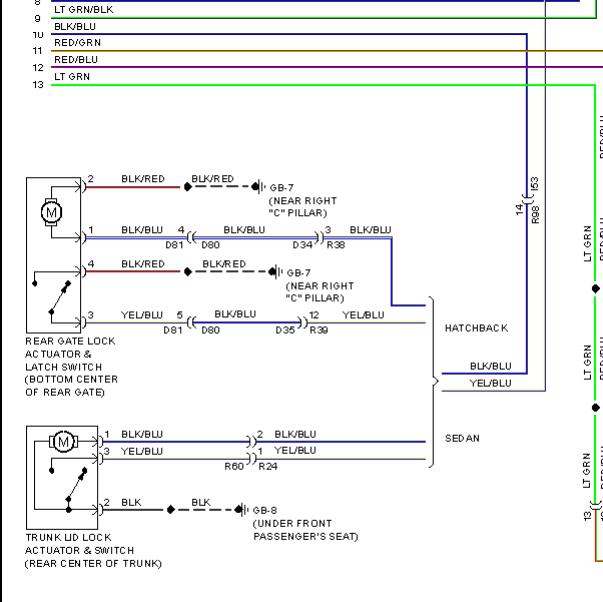The width and height of the screenshot is (603, 602).
Task: Click the BLK/BLU label beside R24 pin 2
Action: coord(295,434)
